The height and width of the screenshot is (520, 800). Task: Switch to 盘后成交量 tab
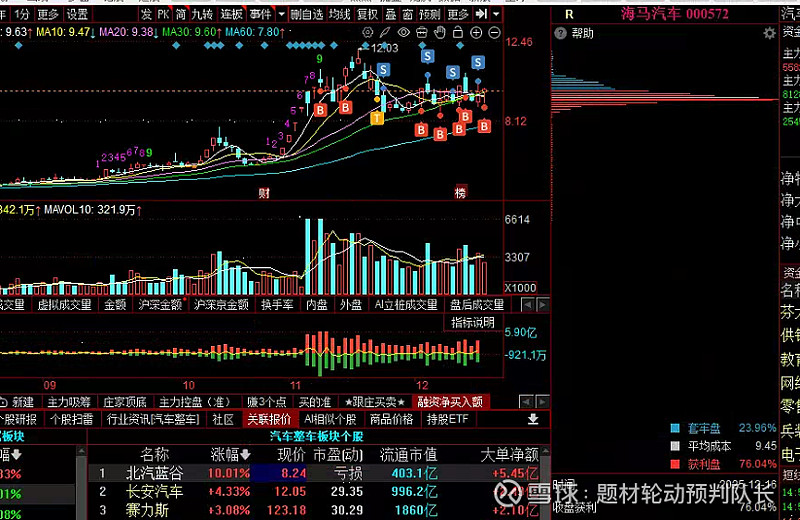pyautogui.click(x=477, y=305)
